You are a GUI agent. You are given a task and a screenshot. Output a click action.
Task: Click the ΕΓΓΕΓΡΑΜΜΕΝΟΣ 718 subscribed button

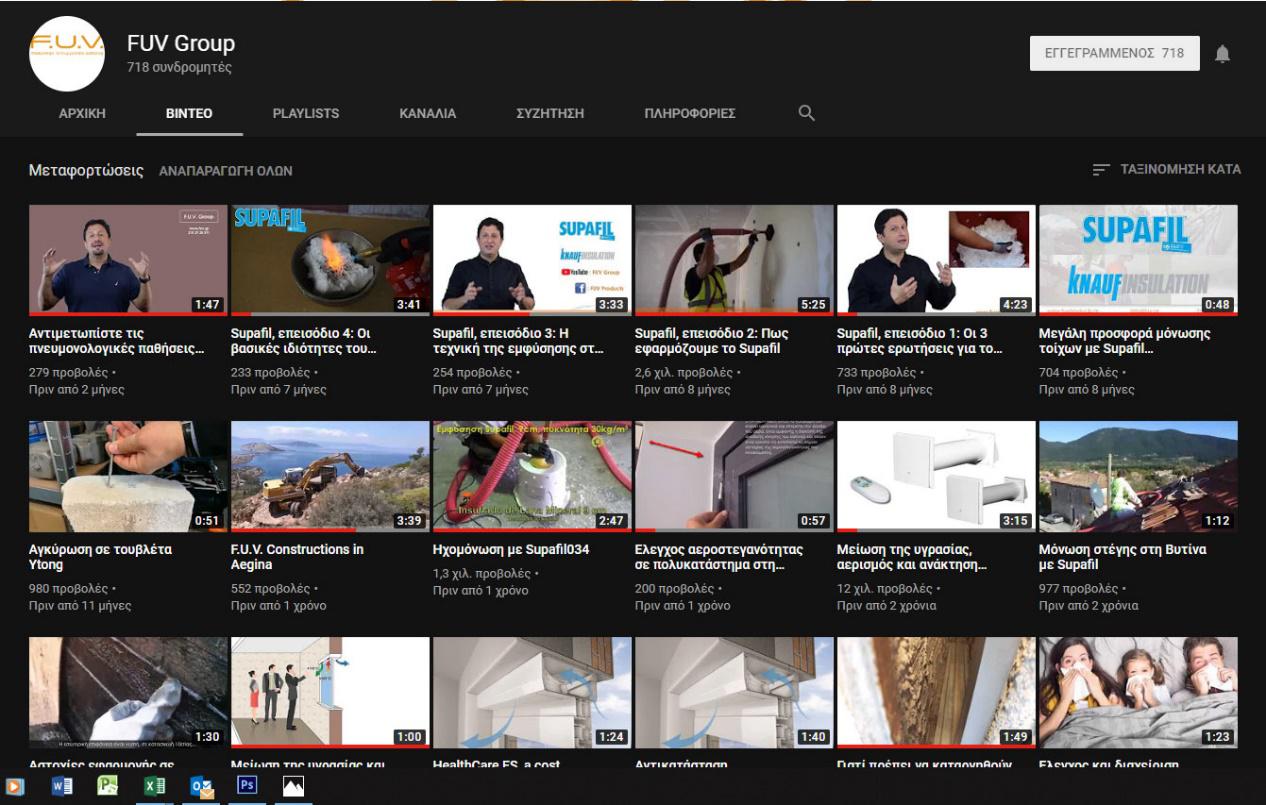tap(1115, 53)
